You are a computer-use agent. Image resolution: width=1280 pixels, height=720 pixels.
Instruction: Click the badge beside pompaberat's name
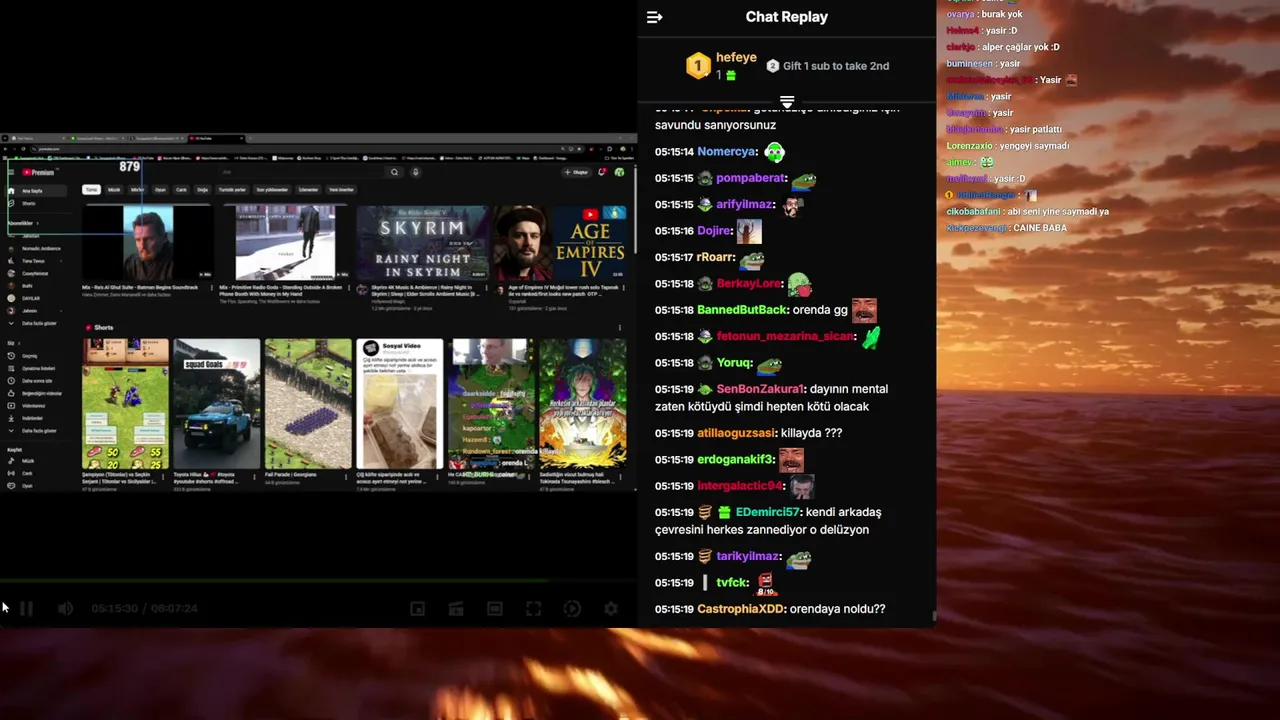click(705, 179)
